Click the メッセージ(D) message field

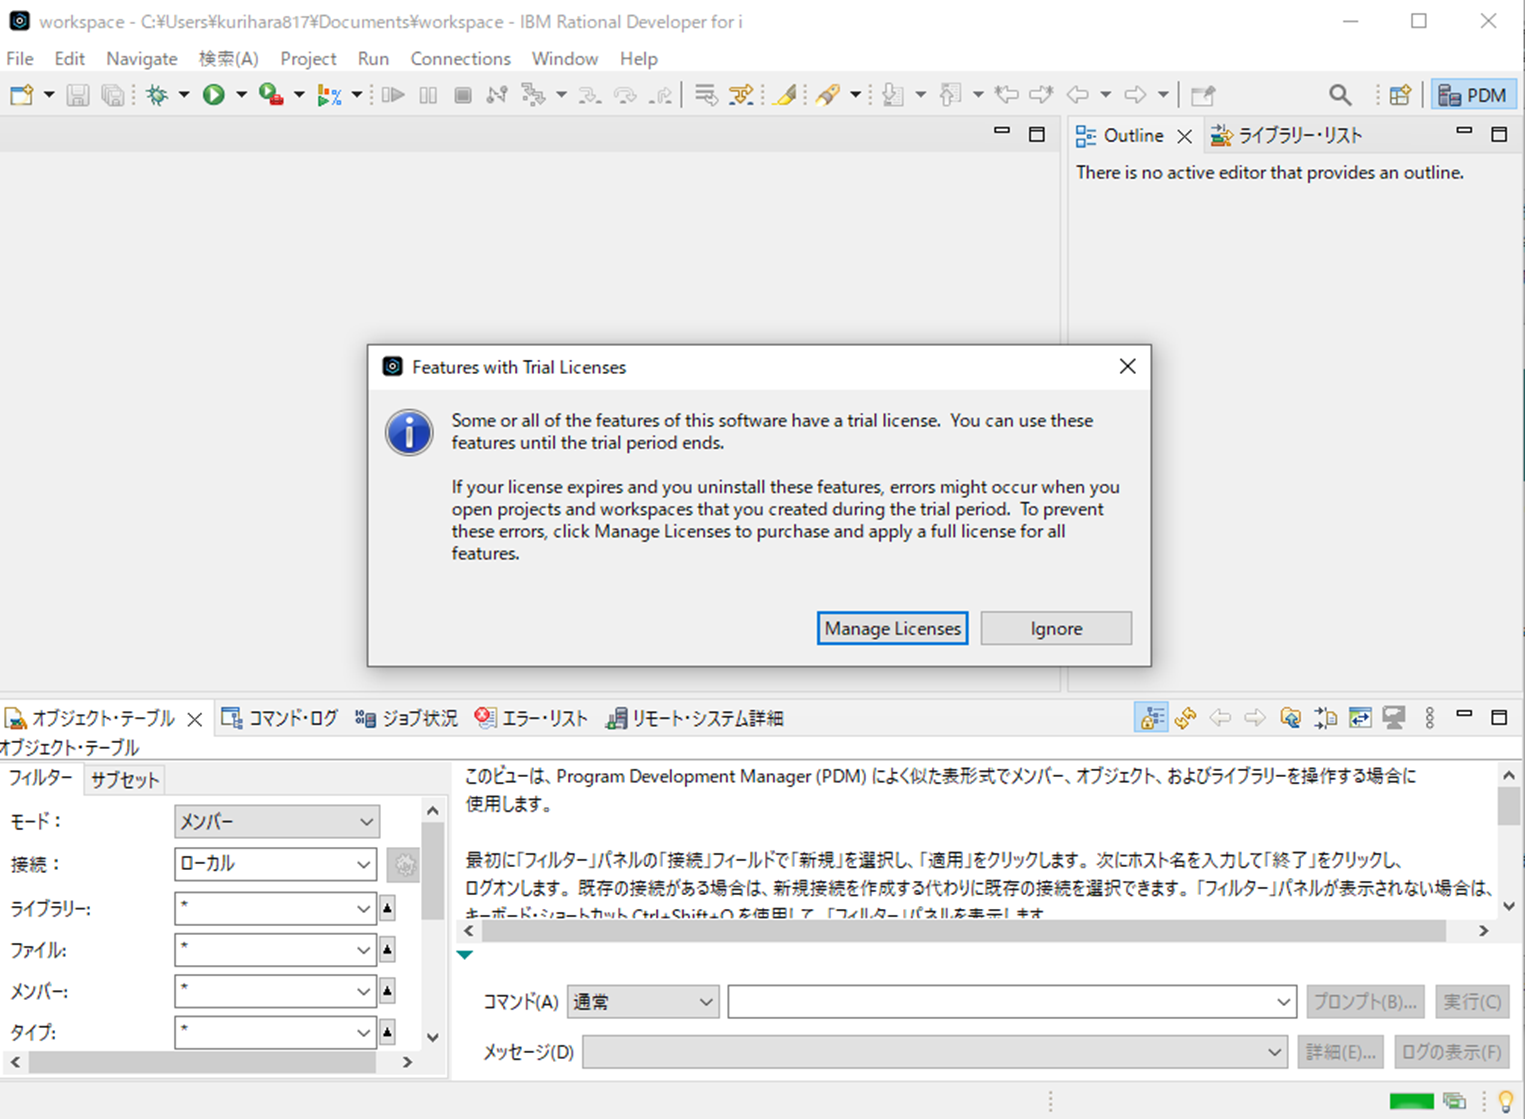934,1052
